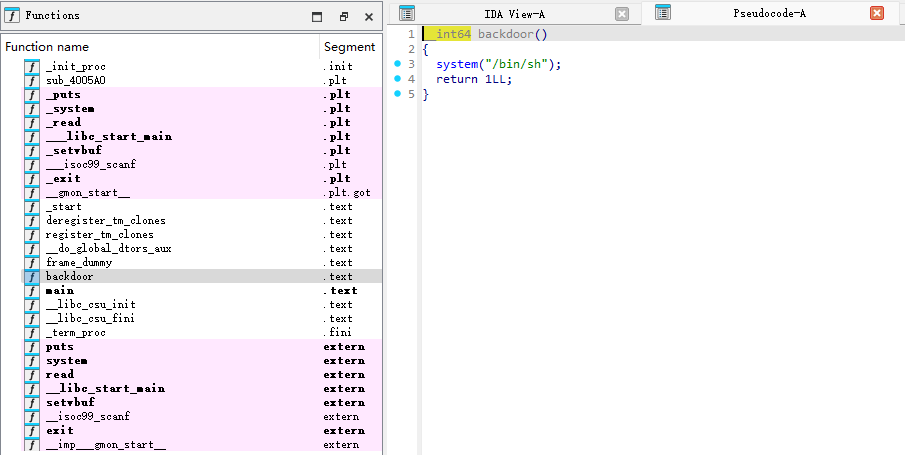
Task: Click the function icon beside _init_proc
Action: (x=32, y=67)
